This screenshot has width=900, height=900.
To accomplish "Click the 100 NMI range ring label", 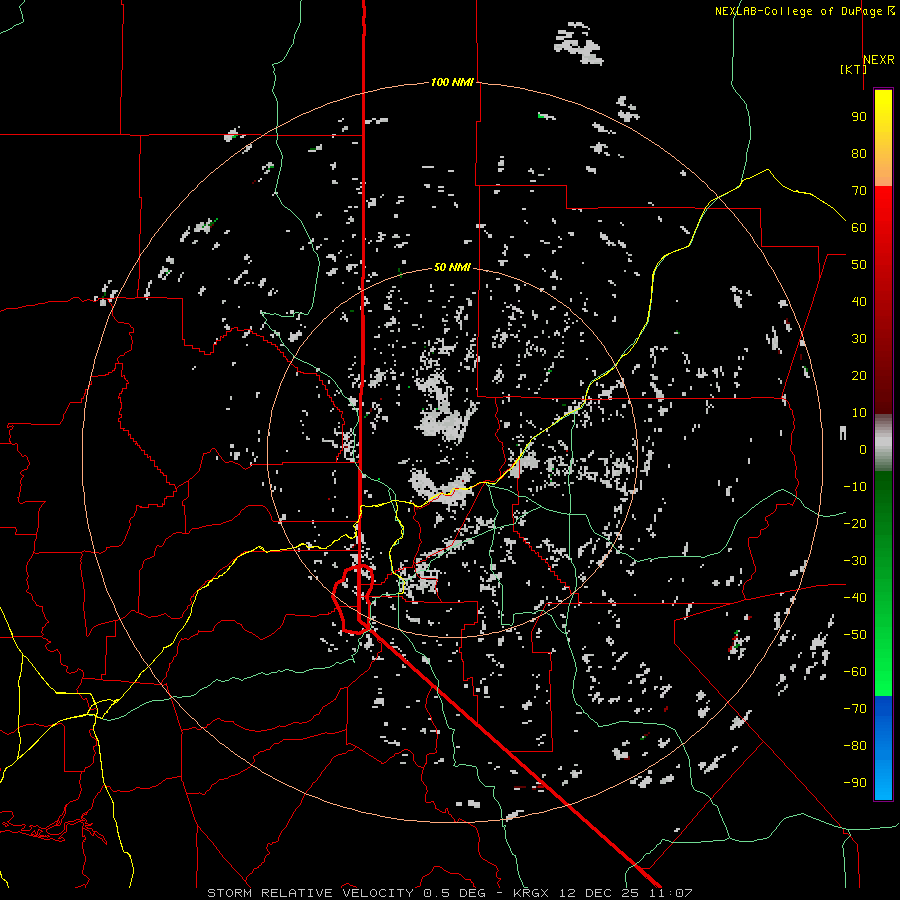I will point(452,82).
